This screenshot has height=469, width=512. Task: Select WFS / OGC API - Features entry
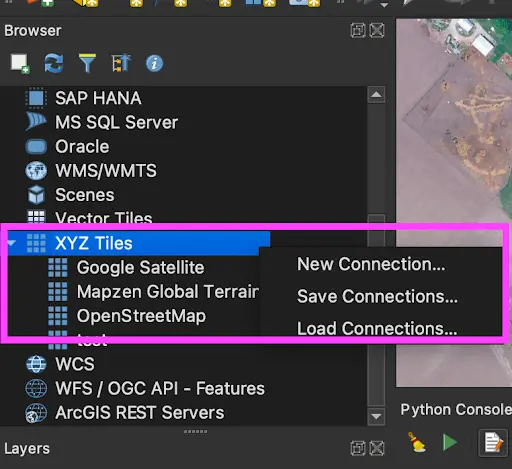(160, 388)
